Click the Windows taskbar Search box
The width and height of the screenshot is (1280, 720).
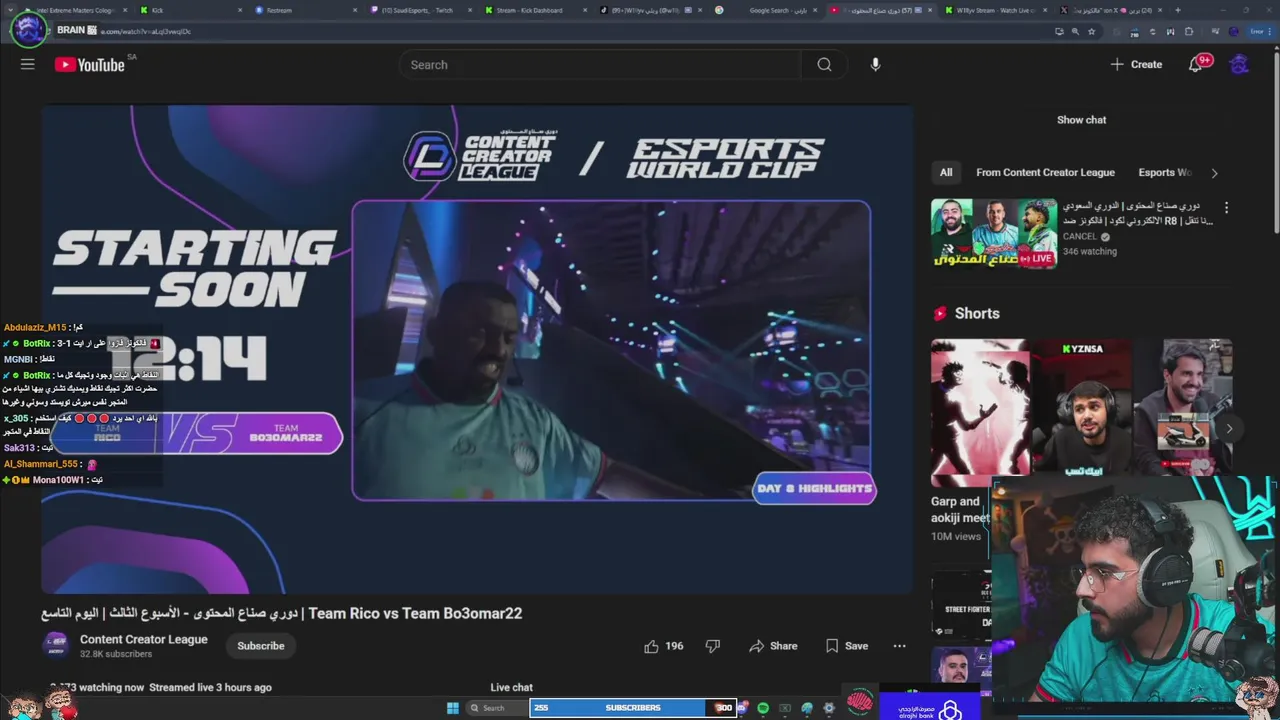click(x=496, y=708)
